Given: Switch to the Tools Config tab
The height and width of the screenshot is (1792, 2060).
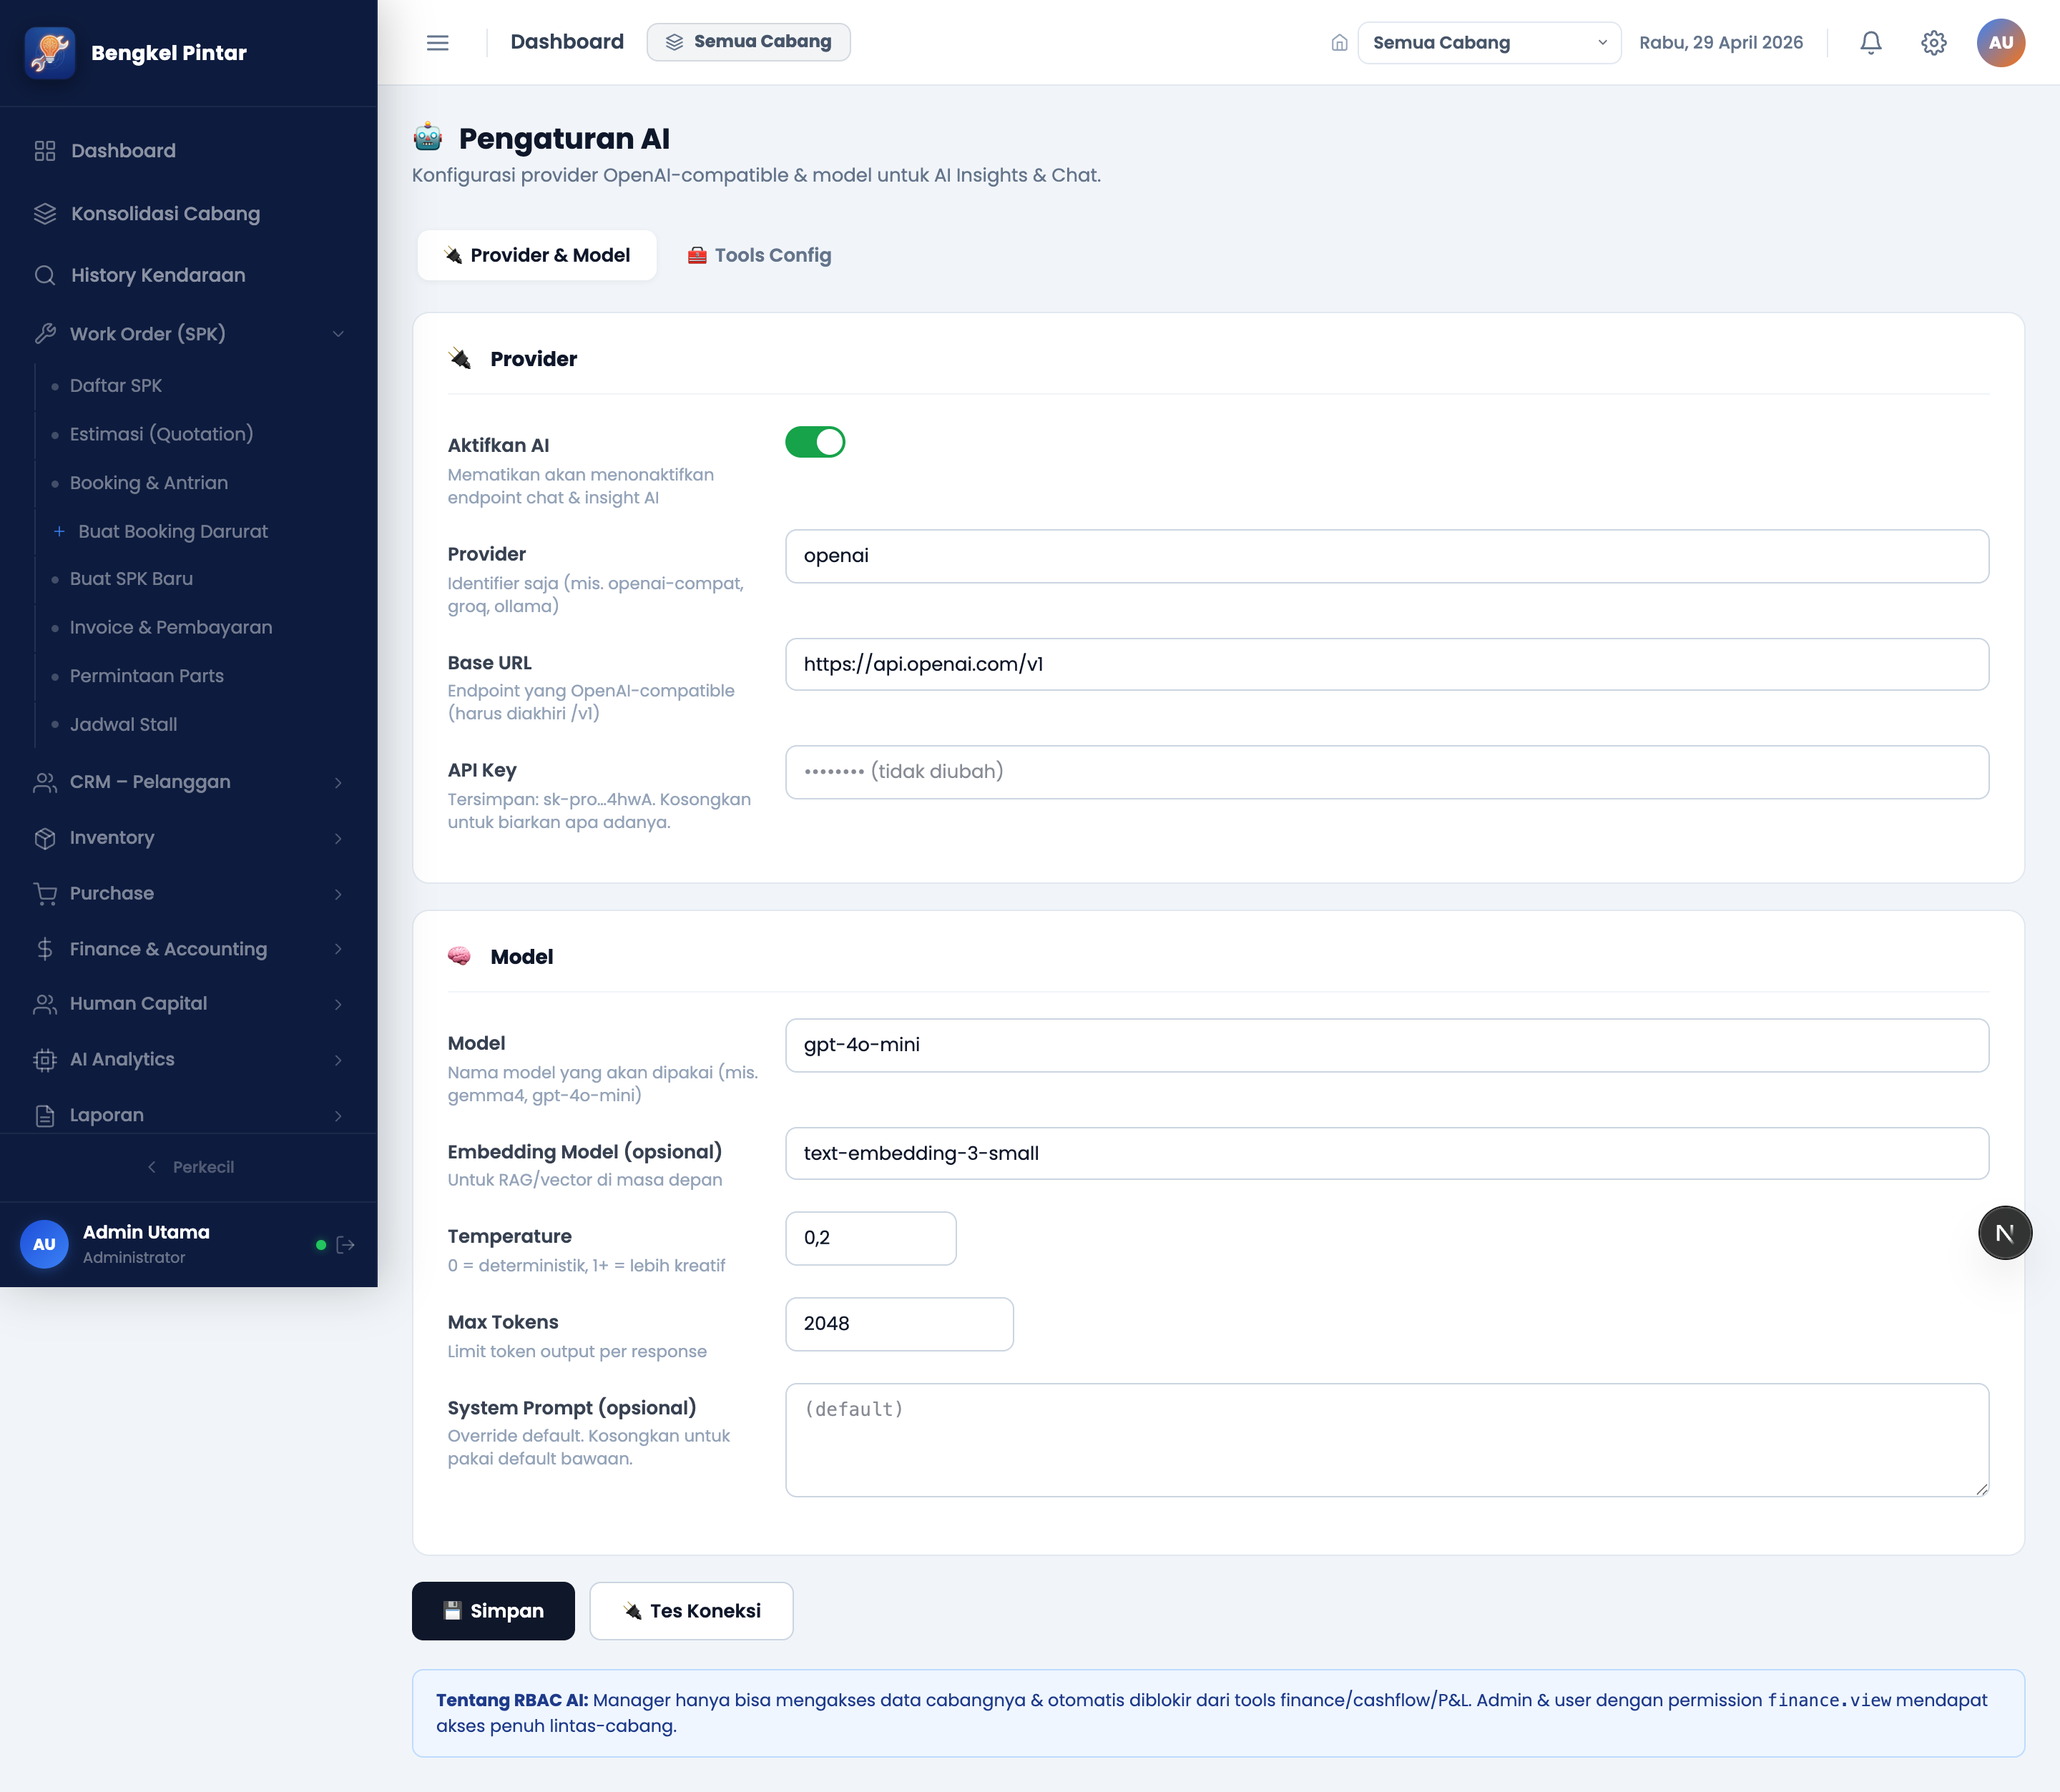Looking at the screenshot, I should [759, 255].
